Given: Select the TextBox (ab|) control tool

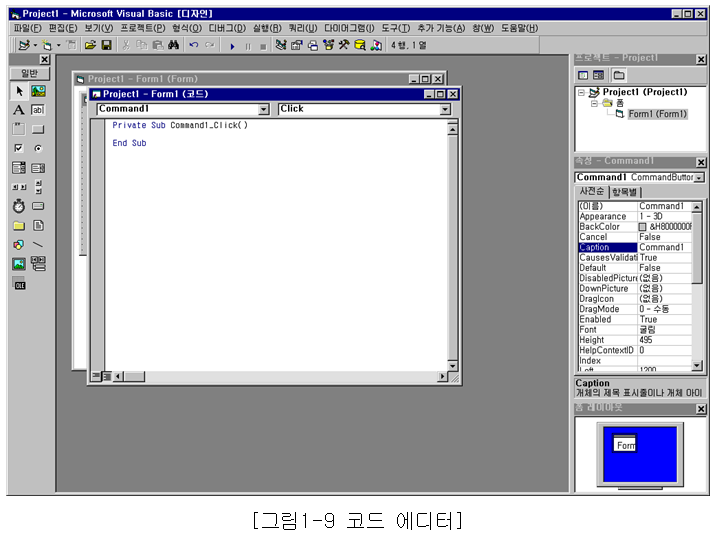Looking at the screenshot, I should 38,110.
